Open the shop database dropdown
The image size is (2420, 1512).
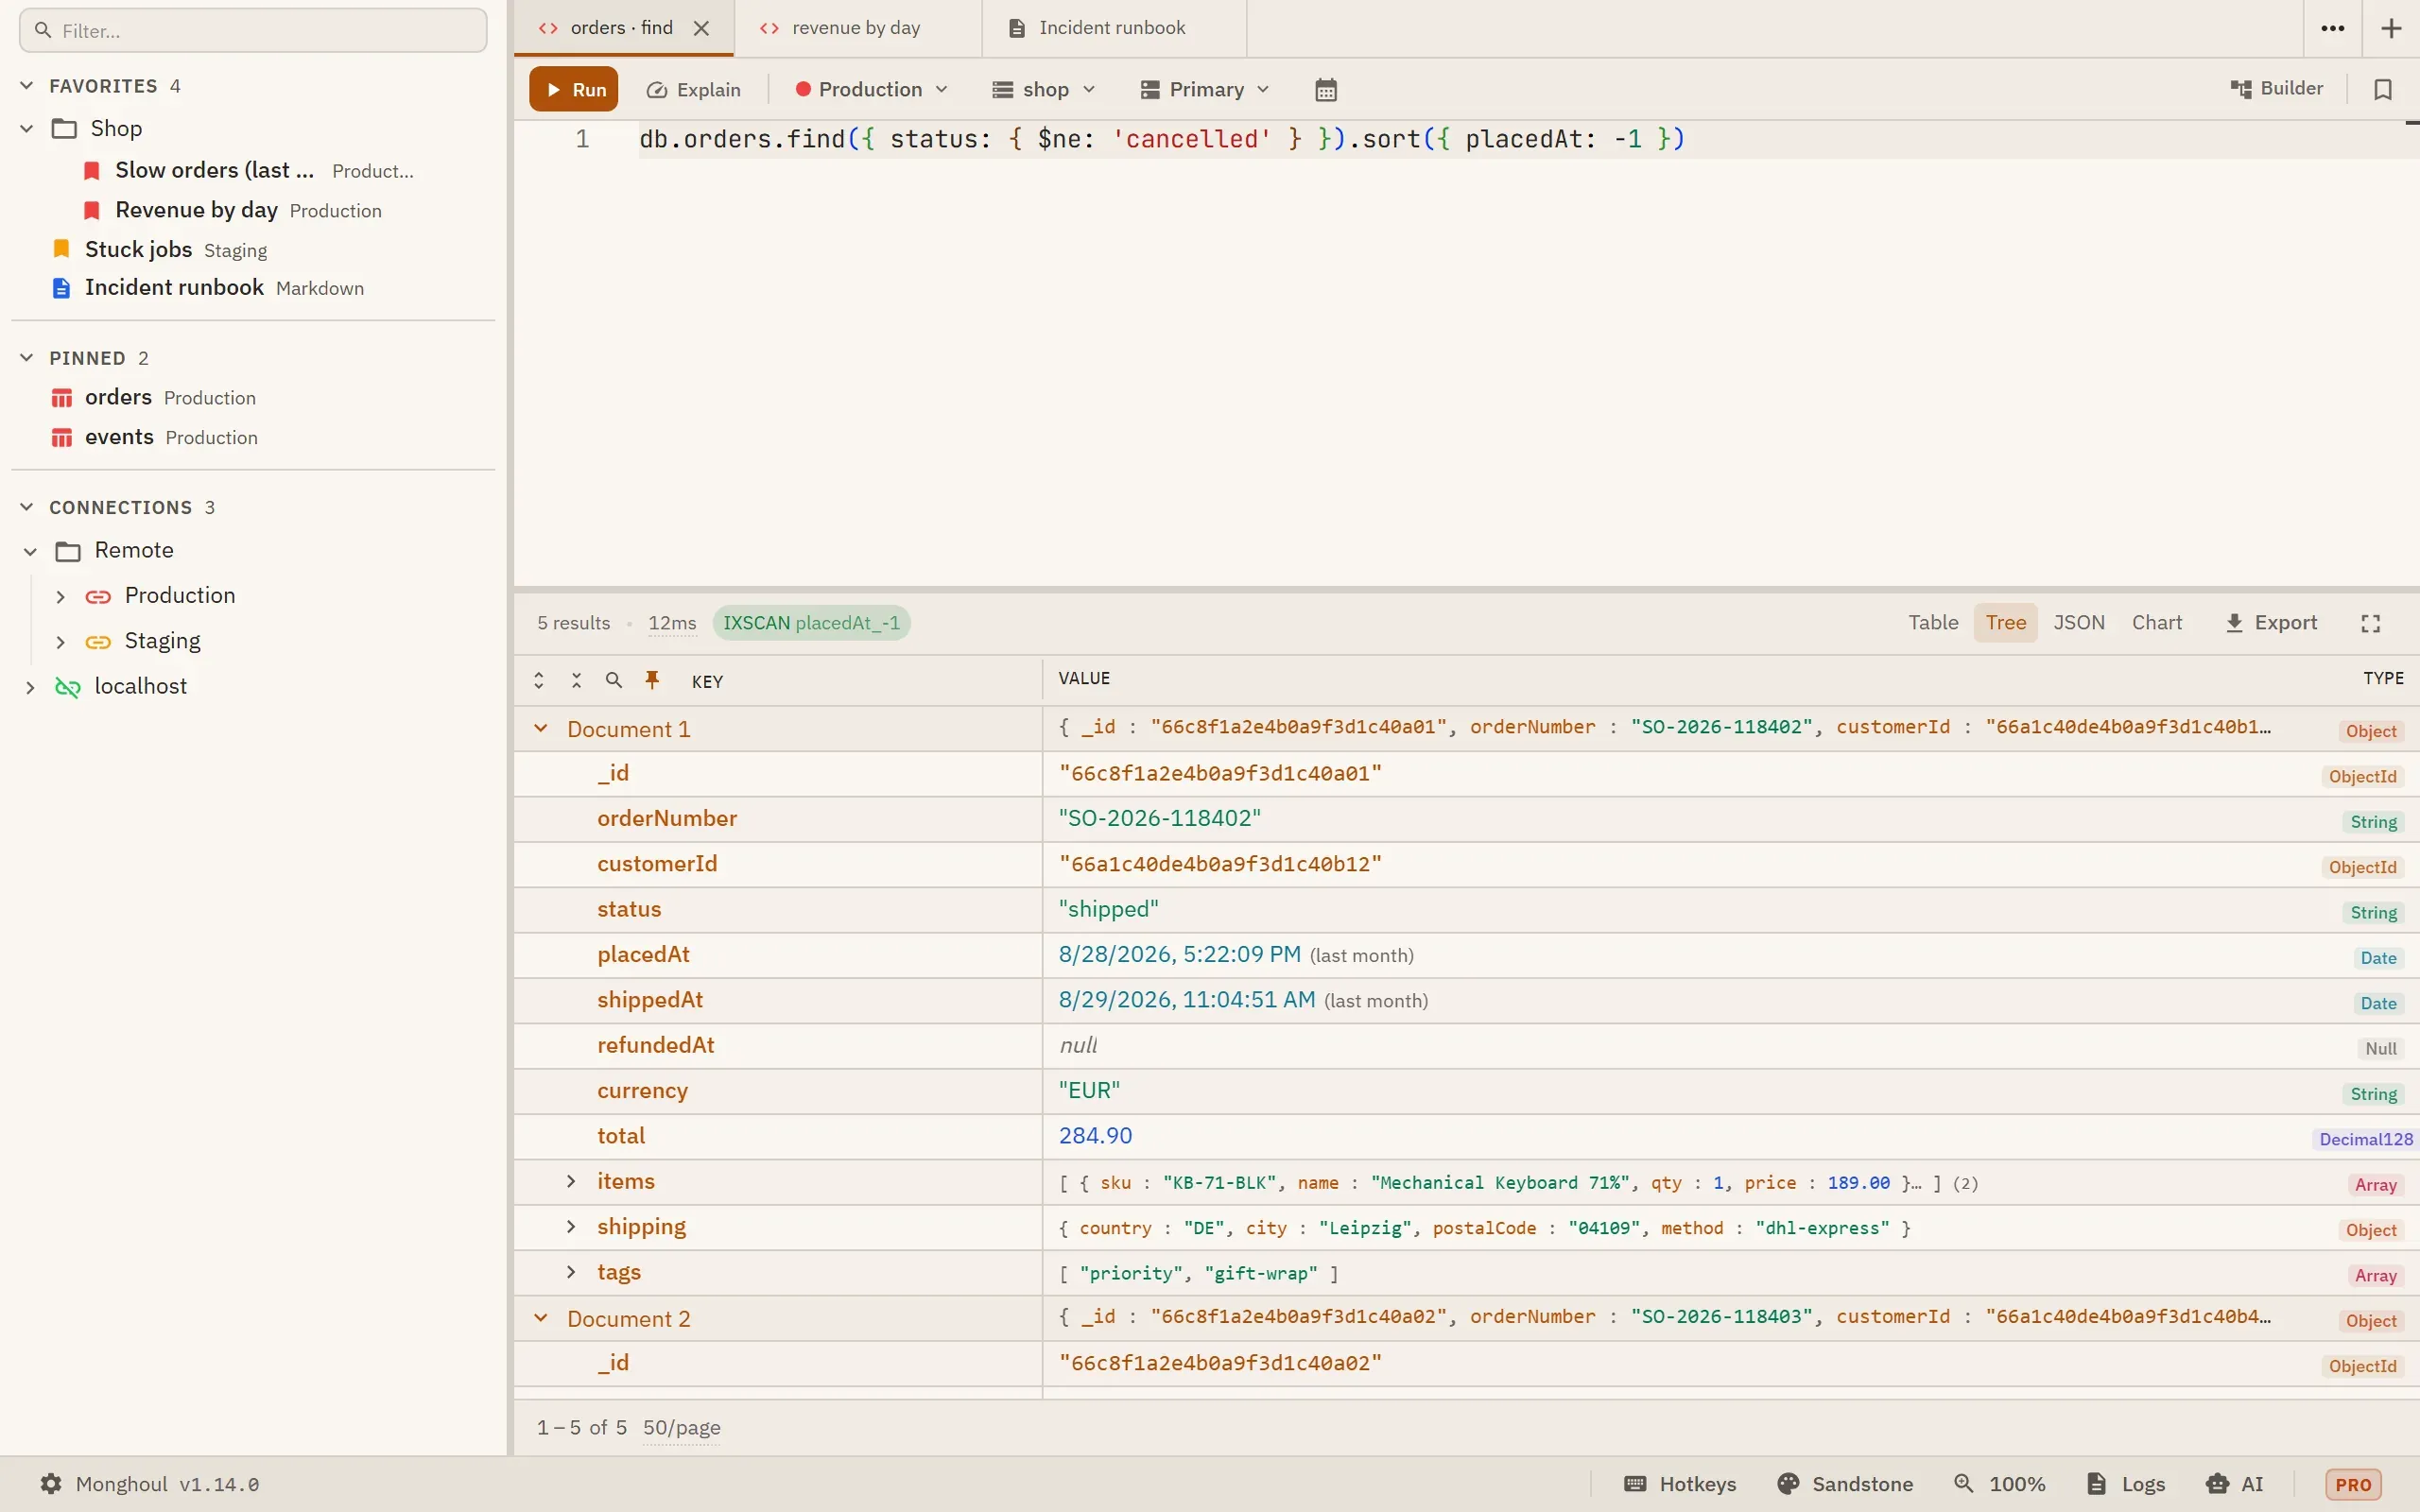pyautogui.click(x=1043, y=90)
